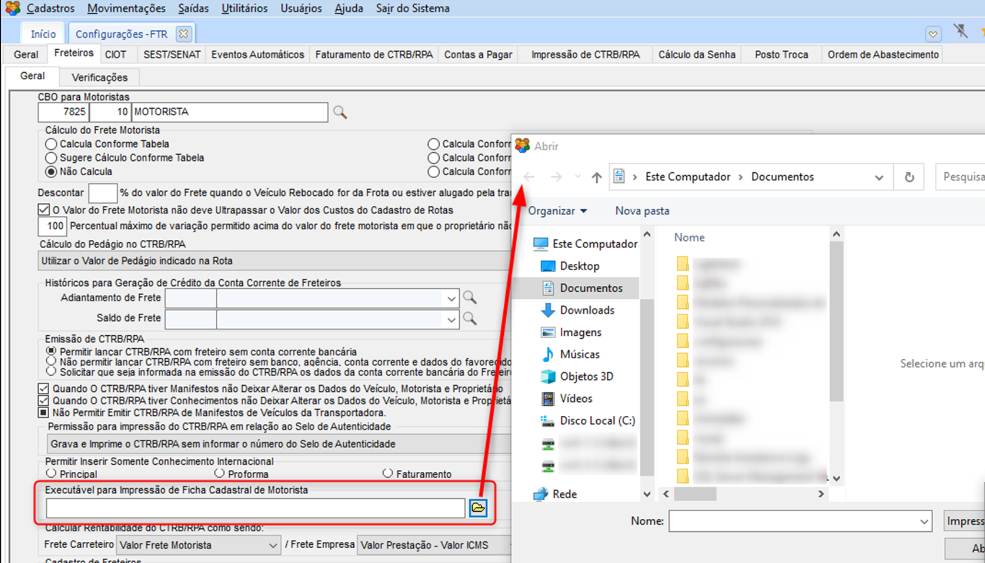
Task: Select Proforma radio option
Action: (219, 473)
